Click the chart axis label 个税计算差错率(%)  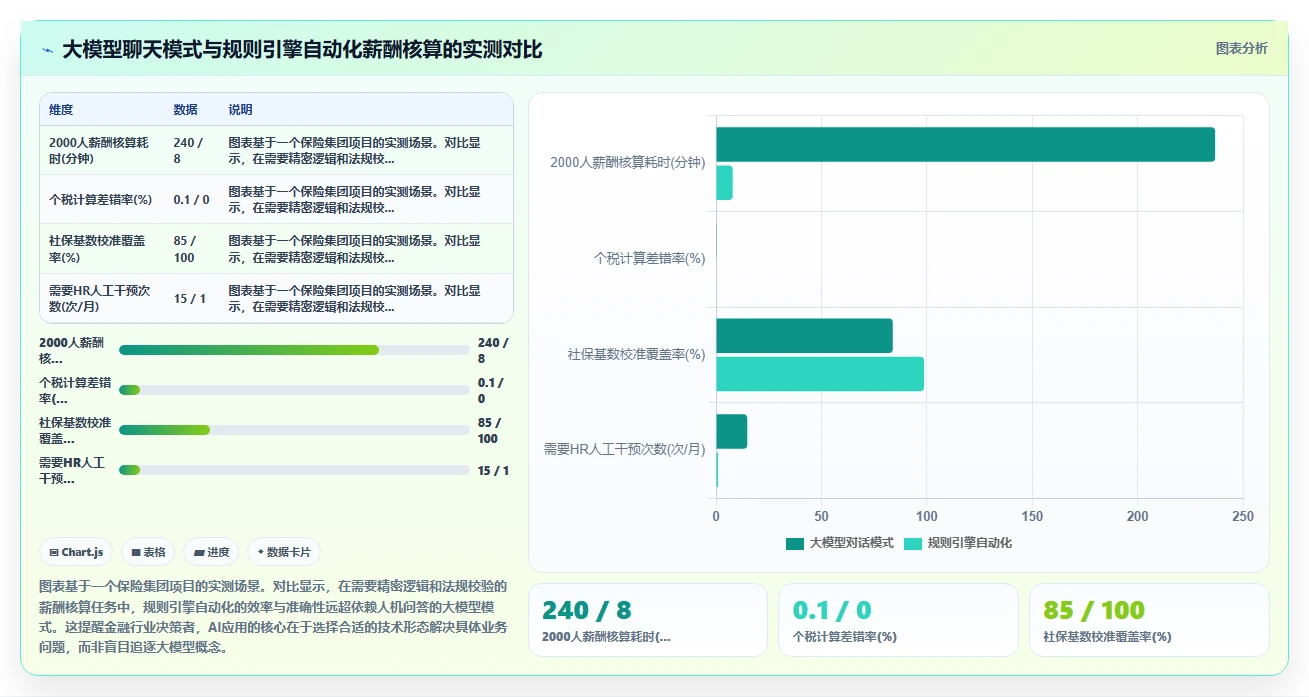point(649,258)
